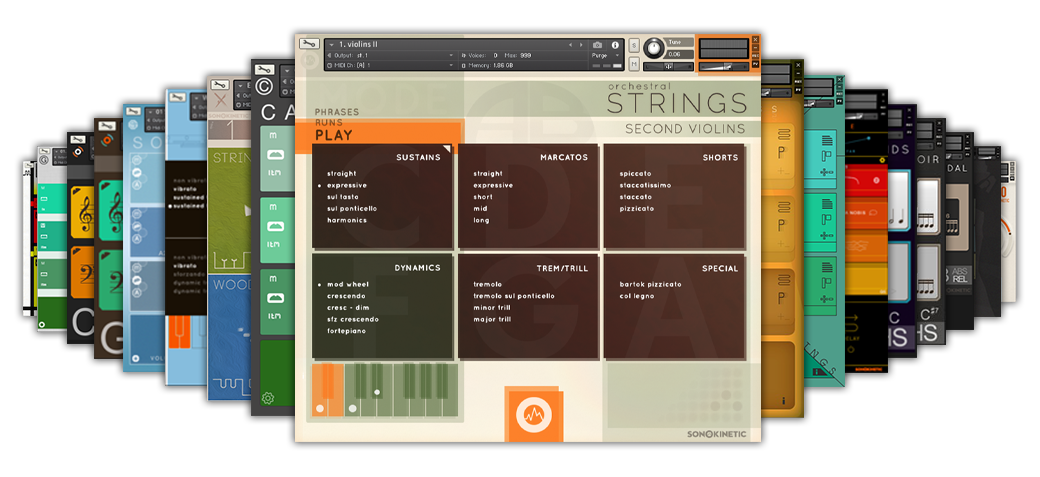Select 'harmonics' articulation
This screenshot has height=477, width=1040.
[346, 220]
